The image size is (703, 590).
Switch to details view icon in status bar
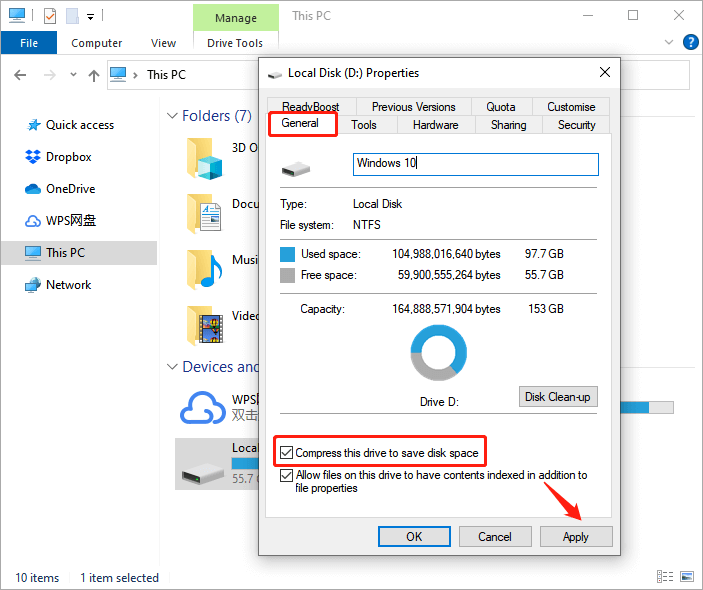(x=665, y=577)
